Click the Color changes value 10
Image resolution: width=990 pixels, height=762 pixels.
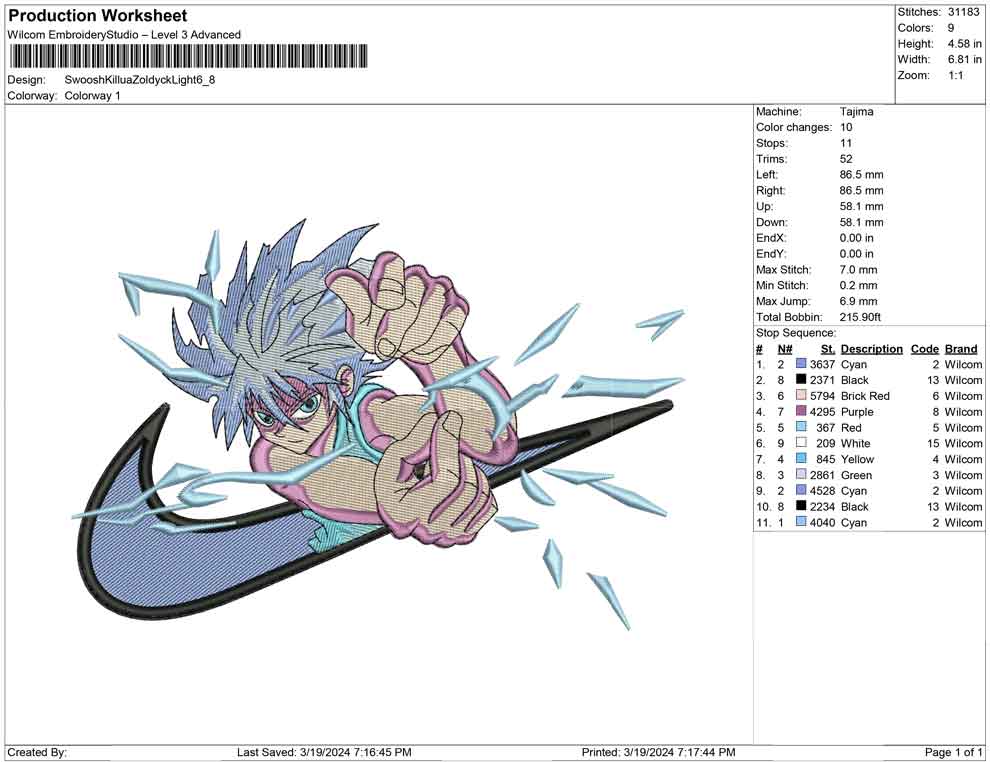[846, 128]
